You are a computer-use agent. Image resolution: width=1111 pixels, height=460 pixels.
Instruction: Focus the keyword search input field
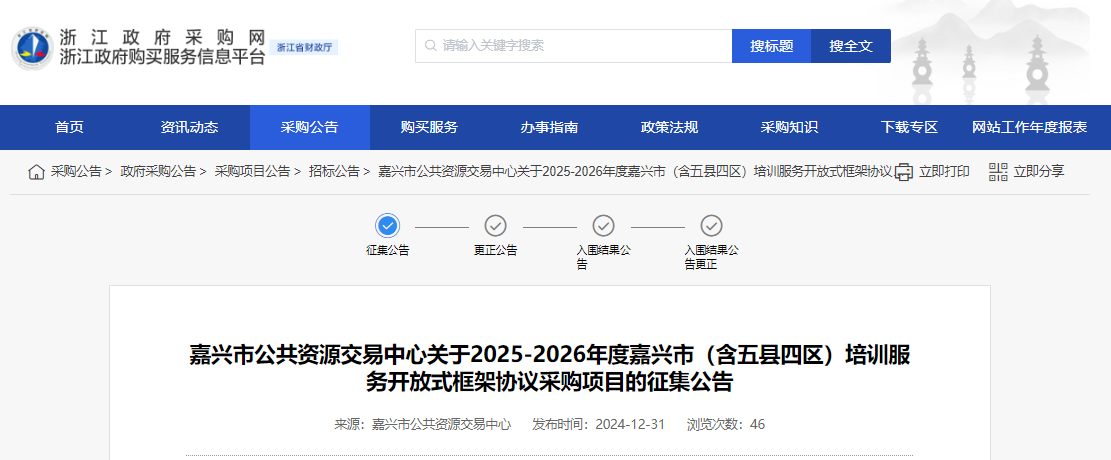580,46
